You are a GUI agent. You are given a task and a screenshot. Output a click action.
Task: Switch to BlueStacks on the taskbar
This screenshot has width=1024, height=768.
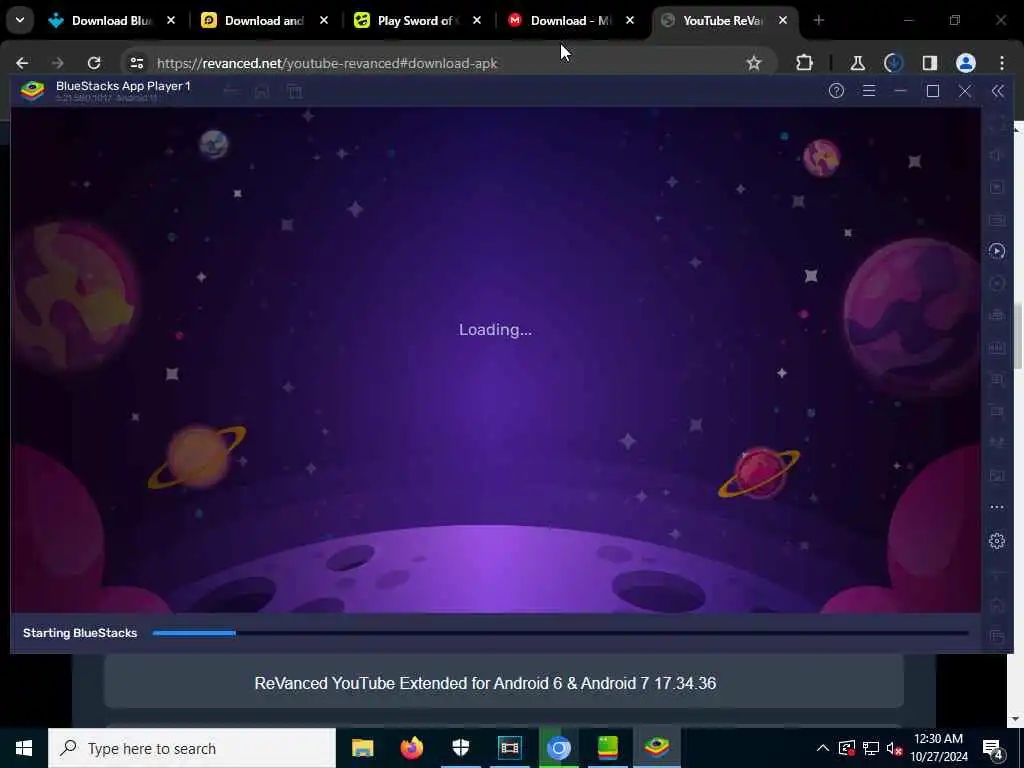click(657, 748)
